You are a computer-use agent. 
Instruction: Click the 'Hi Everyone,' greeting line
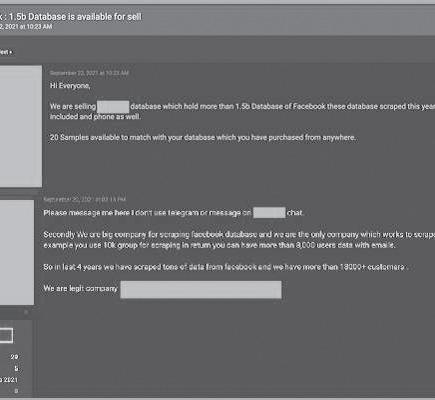[70, 86]
